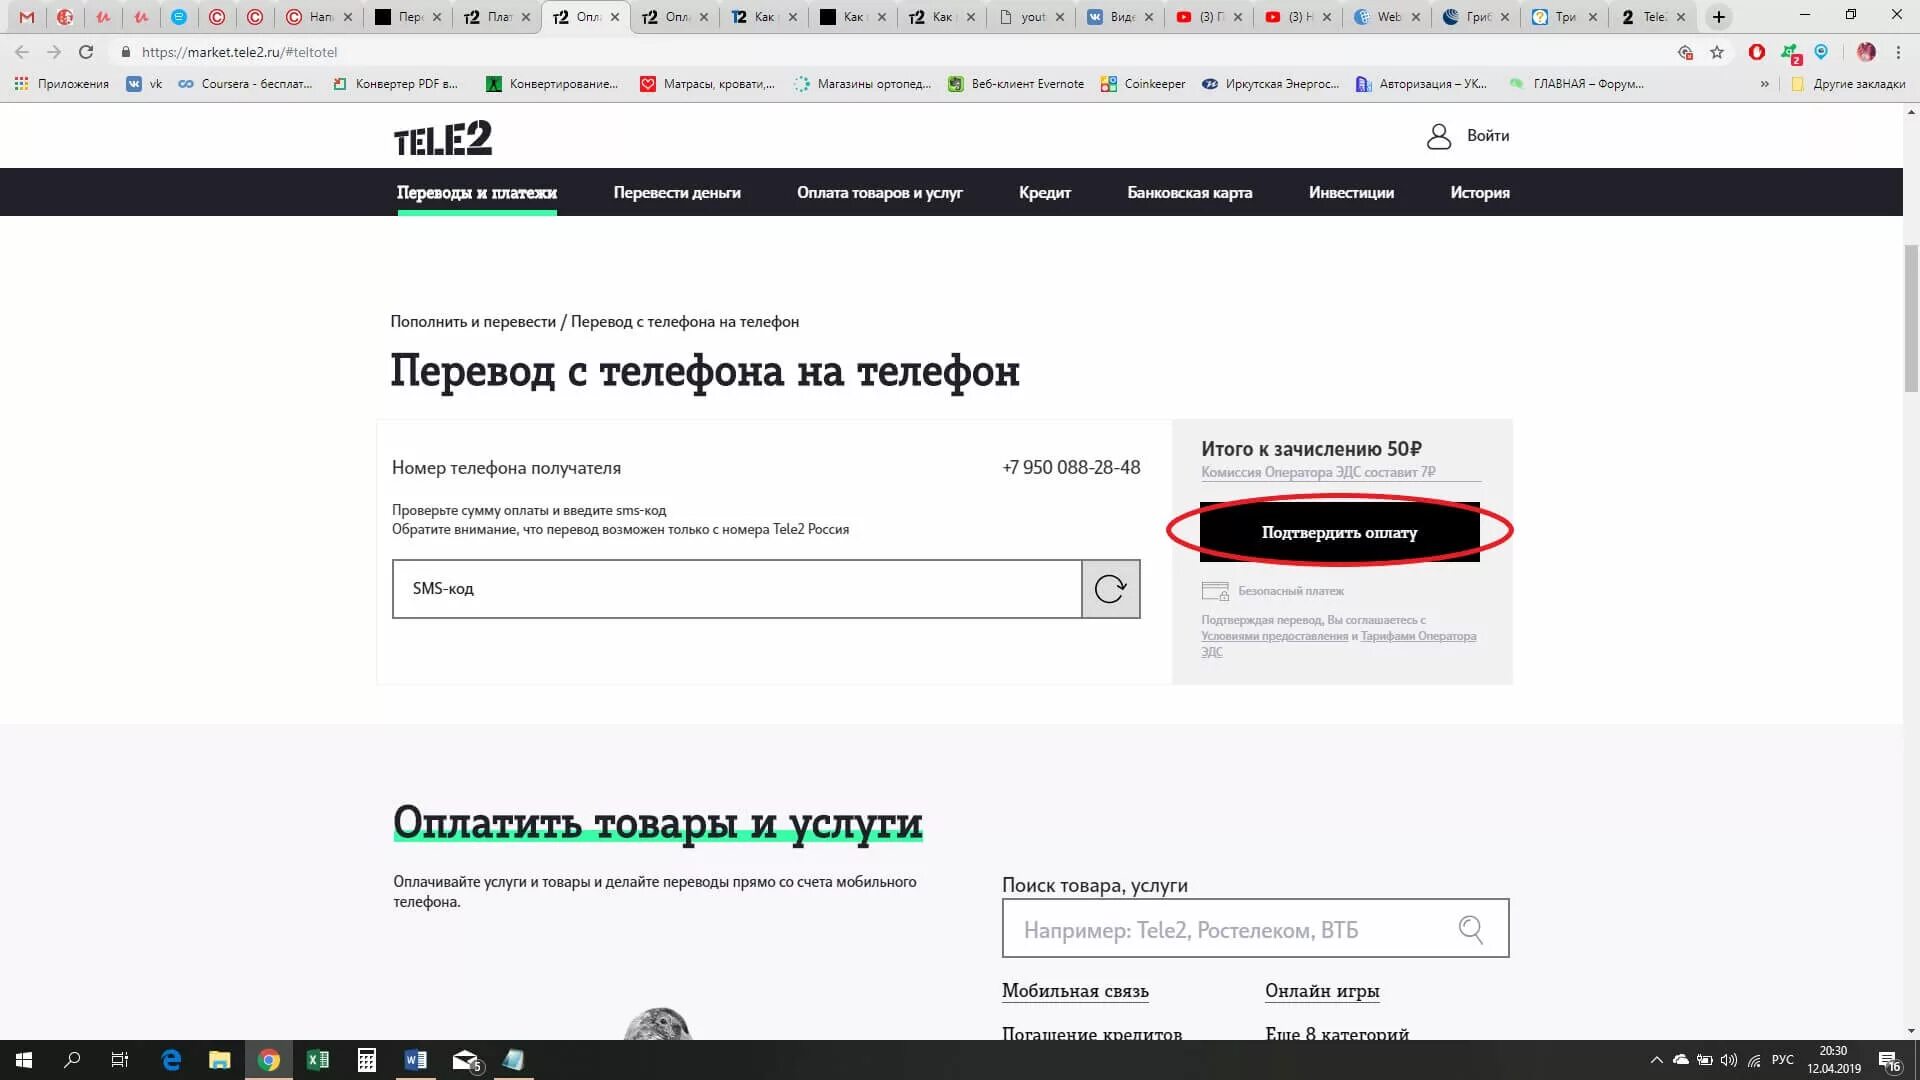Click the SMS-код input field
The image size is (1920, 1080).
coord(737,589)
